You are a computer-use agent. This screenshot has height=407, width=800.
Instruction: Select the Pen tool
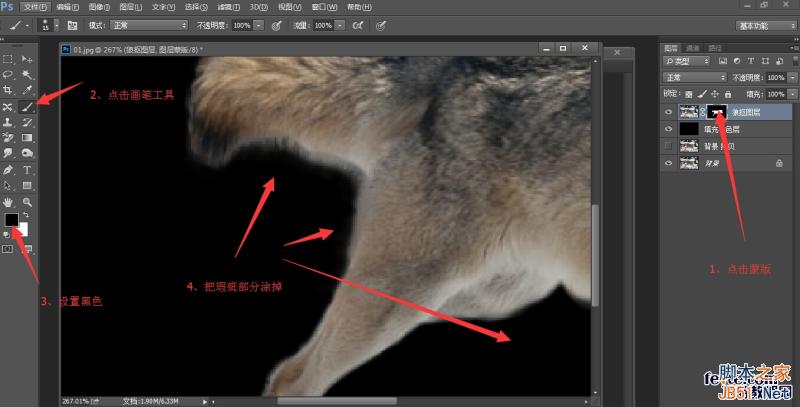pyautogui.click(x=8, y=170)
